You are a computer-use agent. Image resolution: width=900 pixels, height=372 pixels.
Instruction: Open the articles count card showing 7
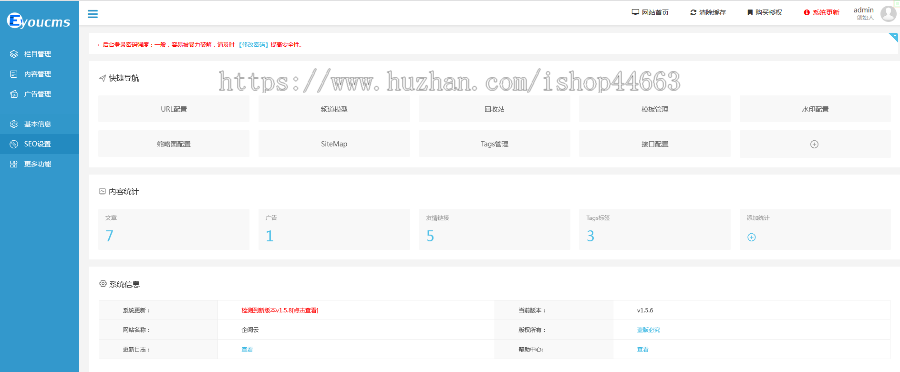pos(173,229)
